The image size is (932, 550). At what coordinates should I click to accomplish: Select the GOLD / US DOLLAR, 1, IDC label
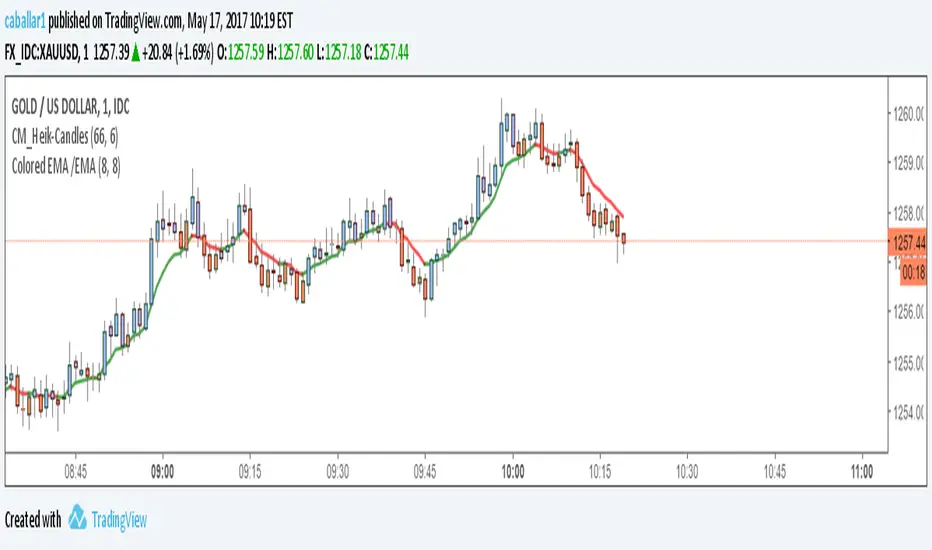pyautogui.click(x=70, y=107)
